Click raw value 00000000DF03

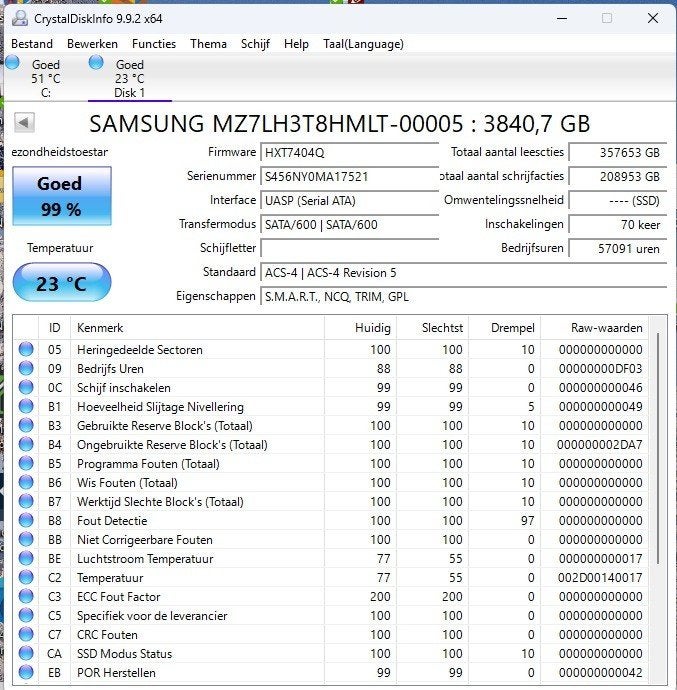click(x=600, y=369)
